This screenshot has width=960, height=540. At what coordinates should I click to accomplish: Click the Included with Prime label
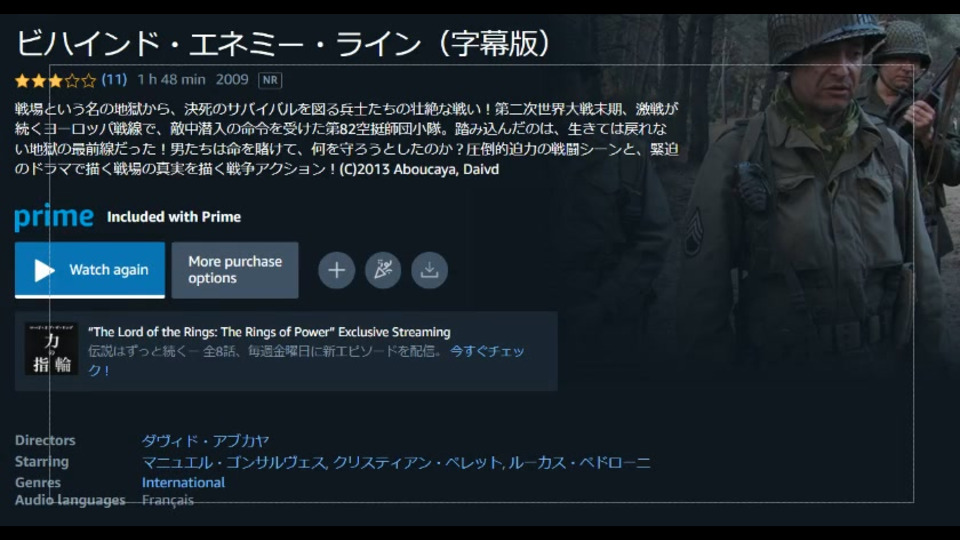coord(174,217)
